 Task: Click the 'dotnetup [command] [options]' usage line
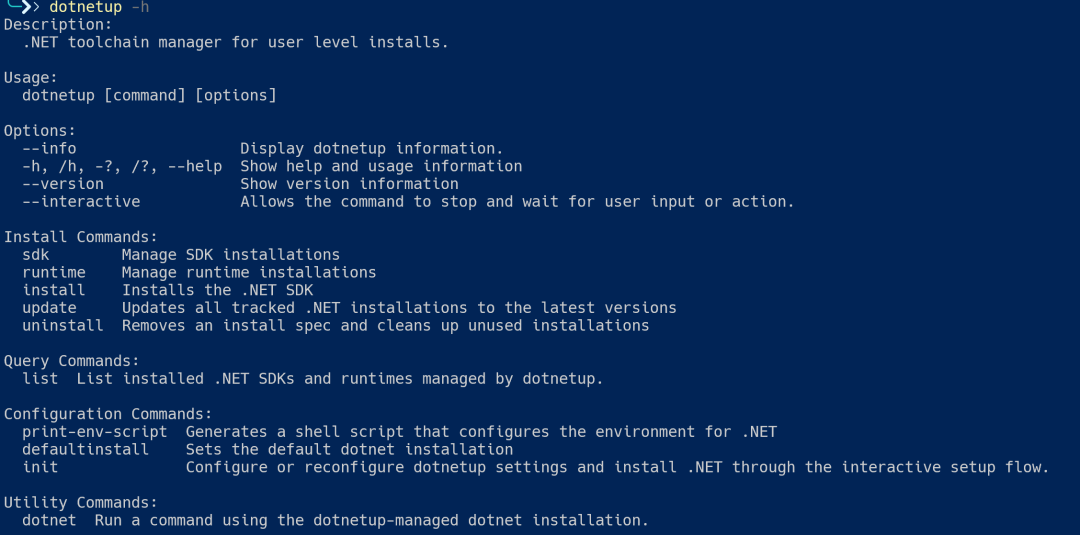point(149,96)
